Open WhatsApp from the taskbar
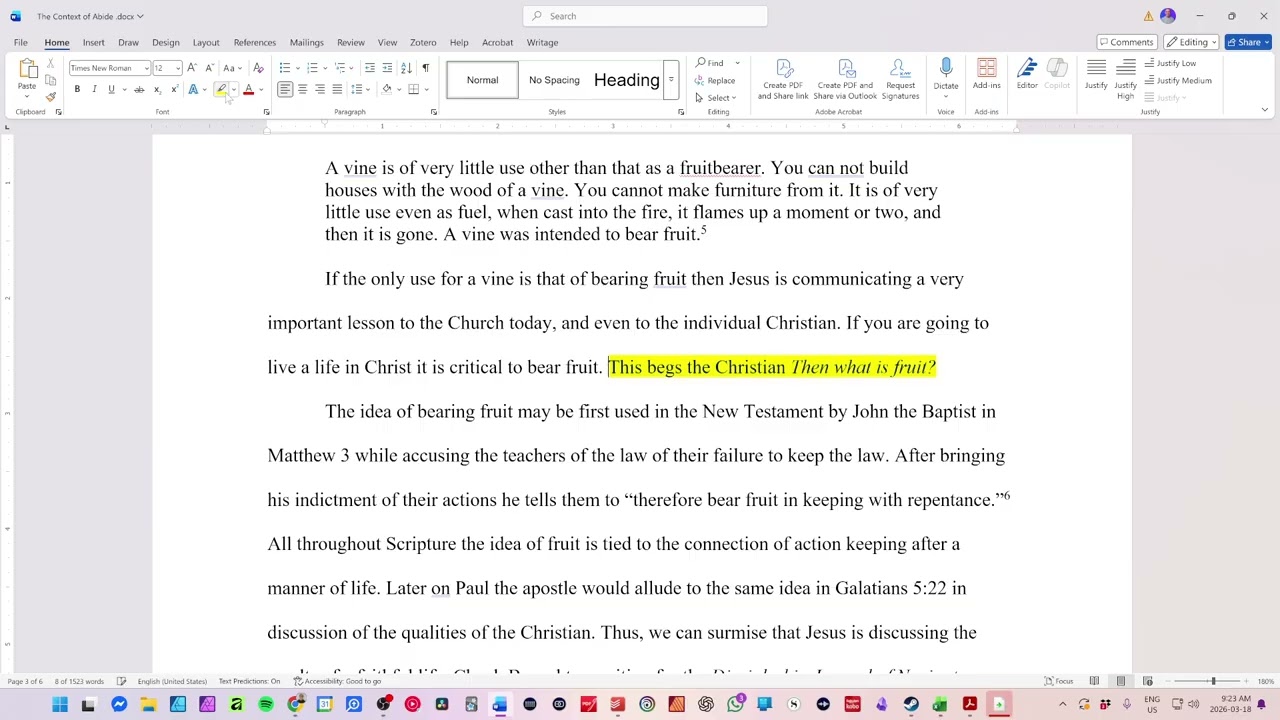The height and width of the screenshot is (720, 1280). coord(735,705)
